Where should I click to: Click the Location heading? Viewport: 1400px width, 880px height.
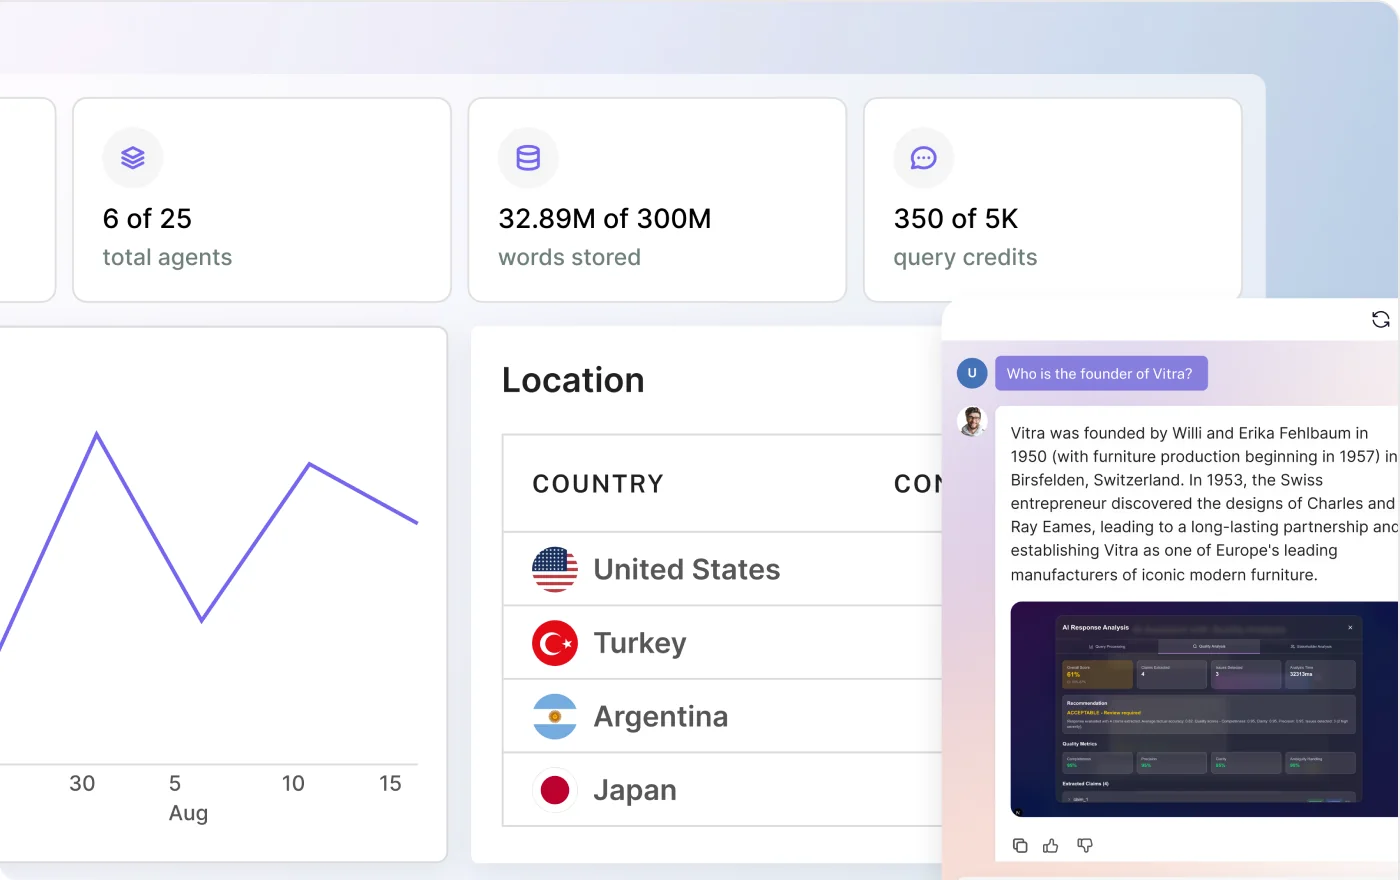[573, 380]
